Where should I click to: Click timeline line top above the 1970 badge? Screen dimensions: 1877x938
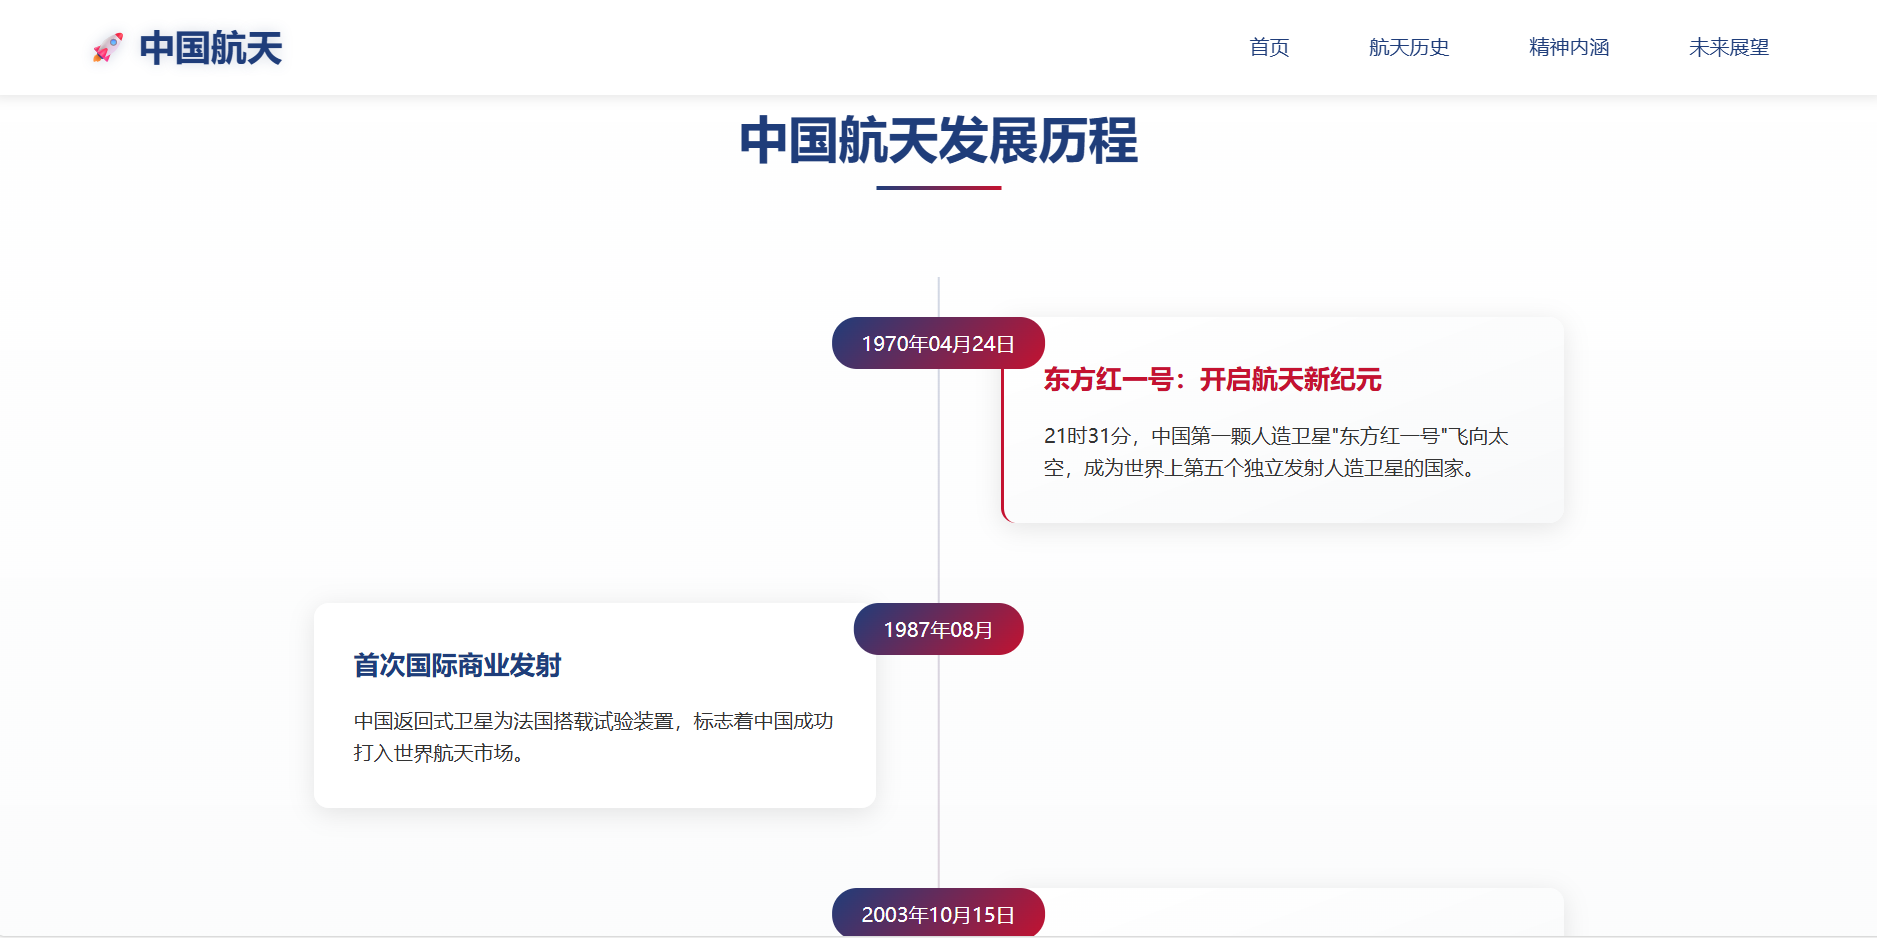(x=939, y=297)
